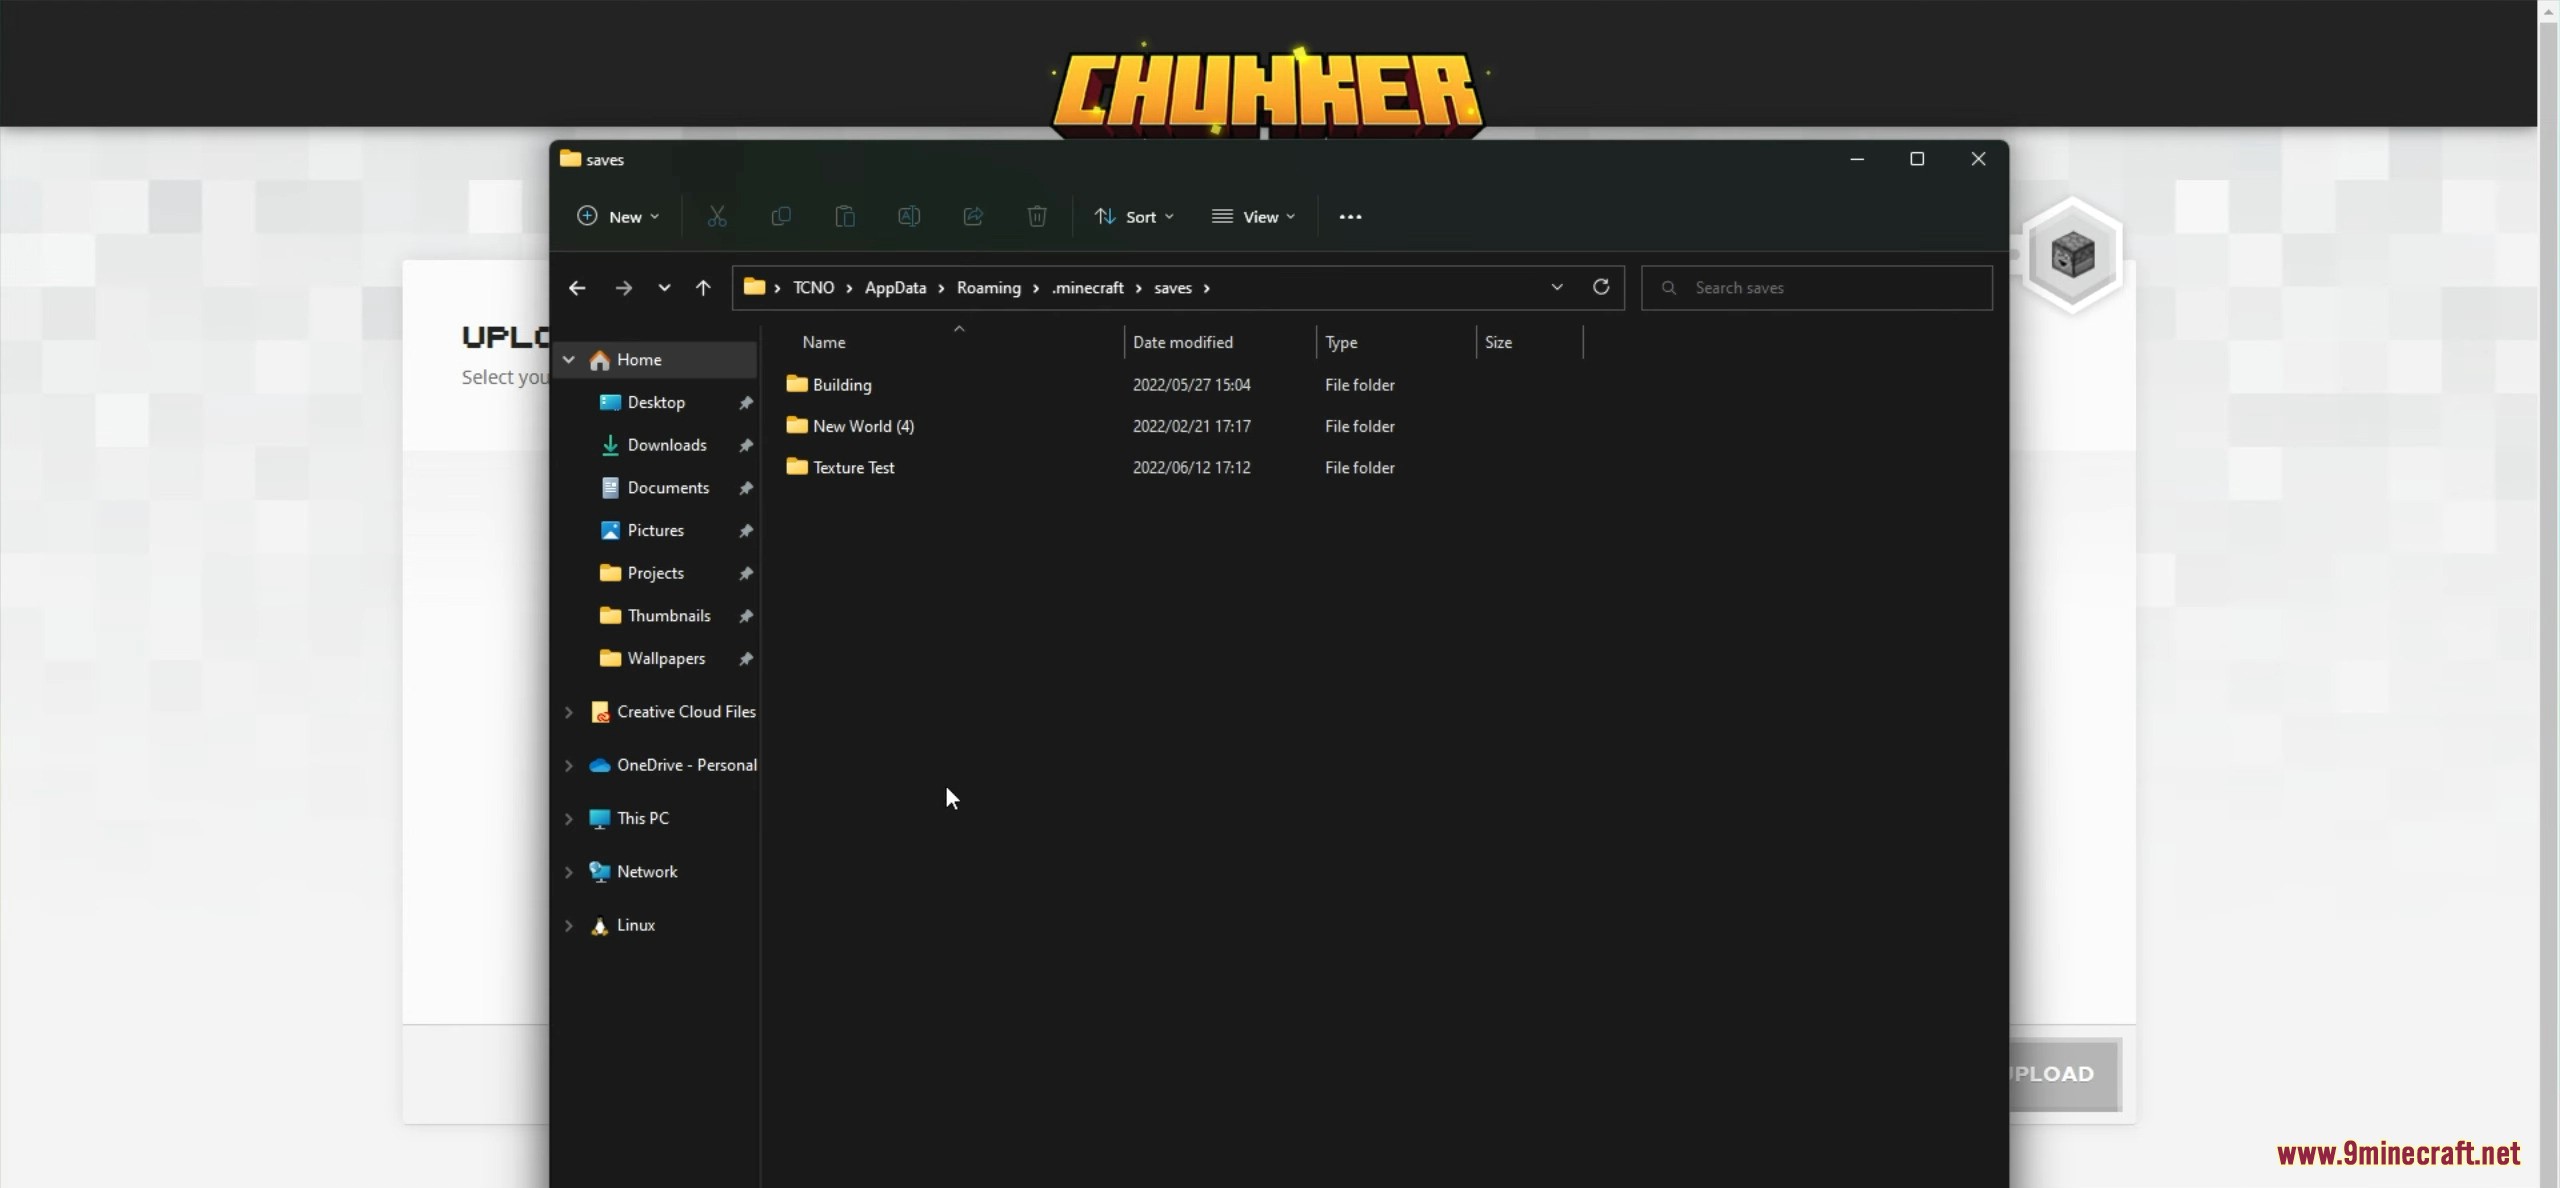Viewport: 2560px width, 1188px height.
Task: Expand Creative Cloud Files node
Action: tap(569, 712)
